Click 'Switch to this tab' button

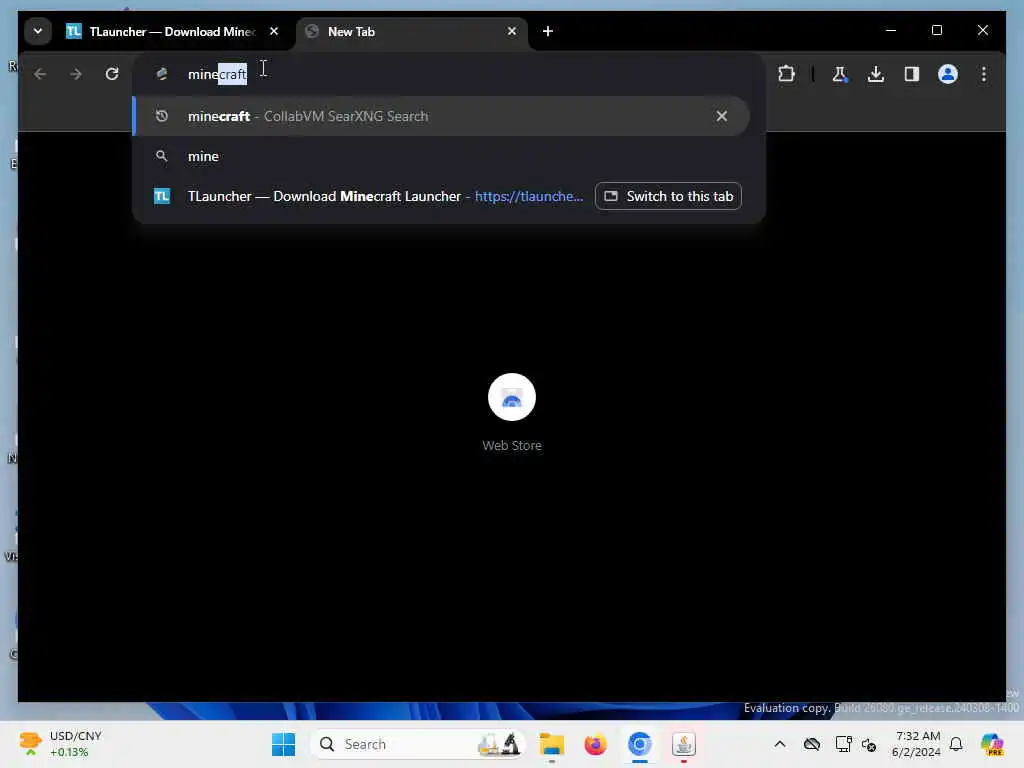tap(668, 196)
